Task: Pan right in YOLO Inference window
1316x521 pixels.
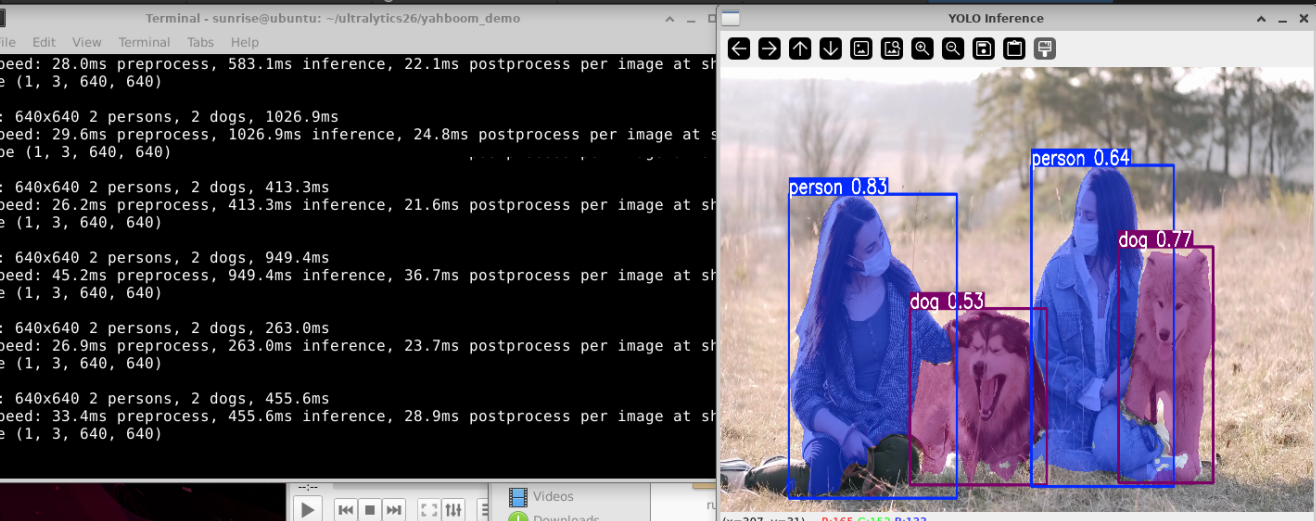Action: click(x=769, y=48)
